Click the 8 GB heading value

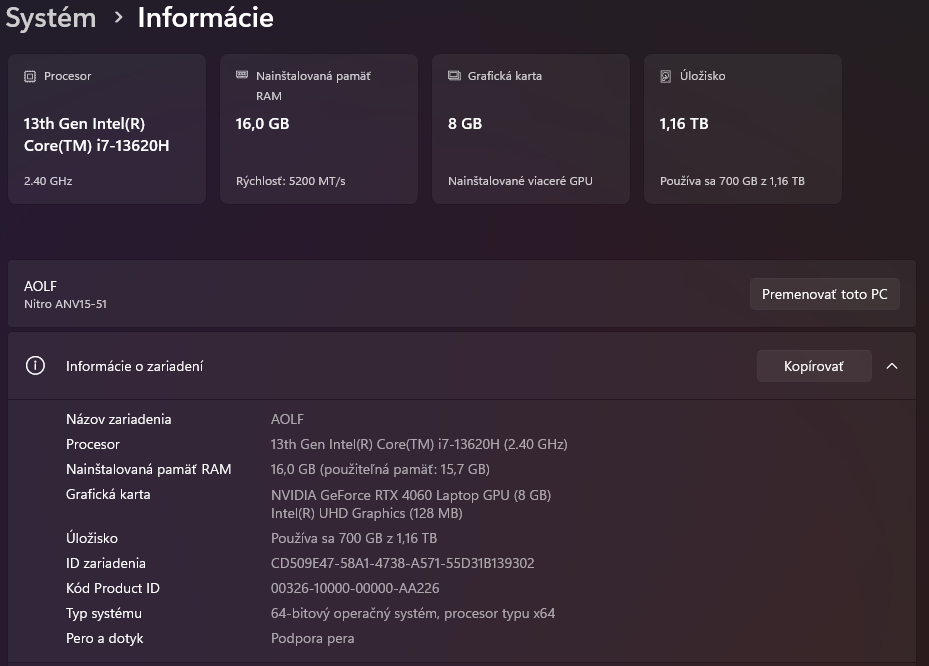point(465,123)
